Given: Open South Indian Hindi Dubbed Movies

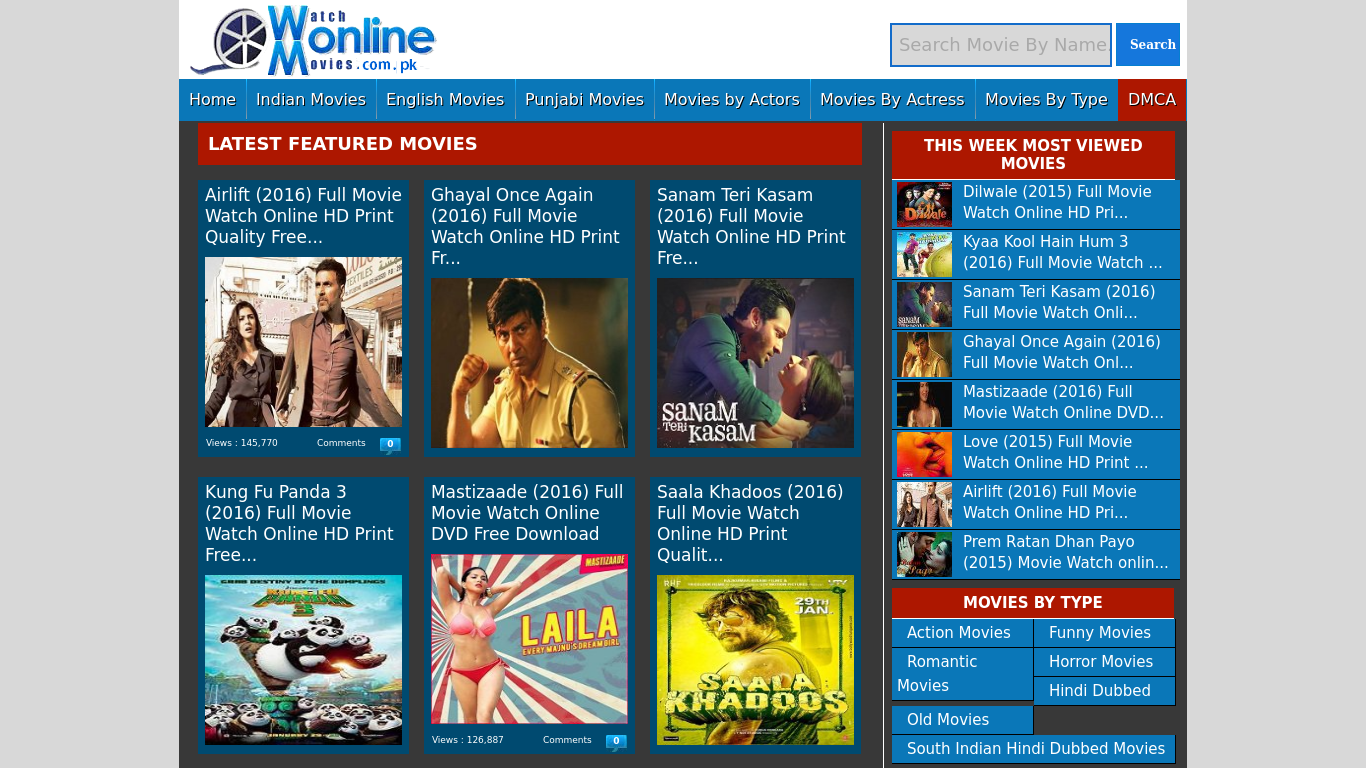Looking at the screenshot, I should click(x=1033, y=749).
